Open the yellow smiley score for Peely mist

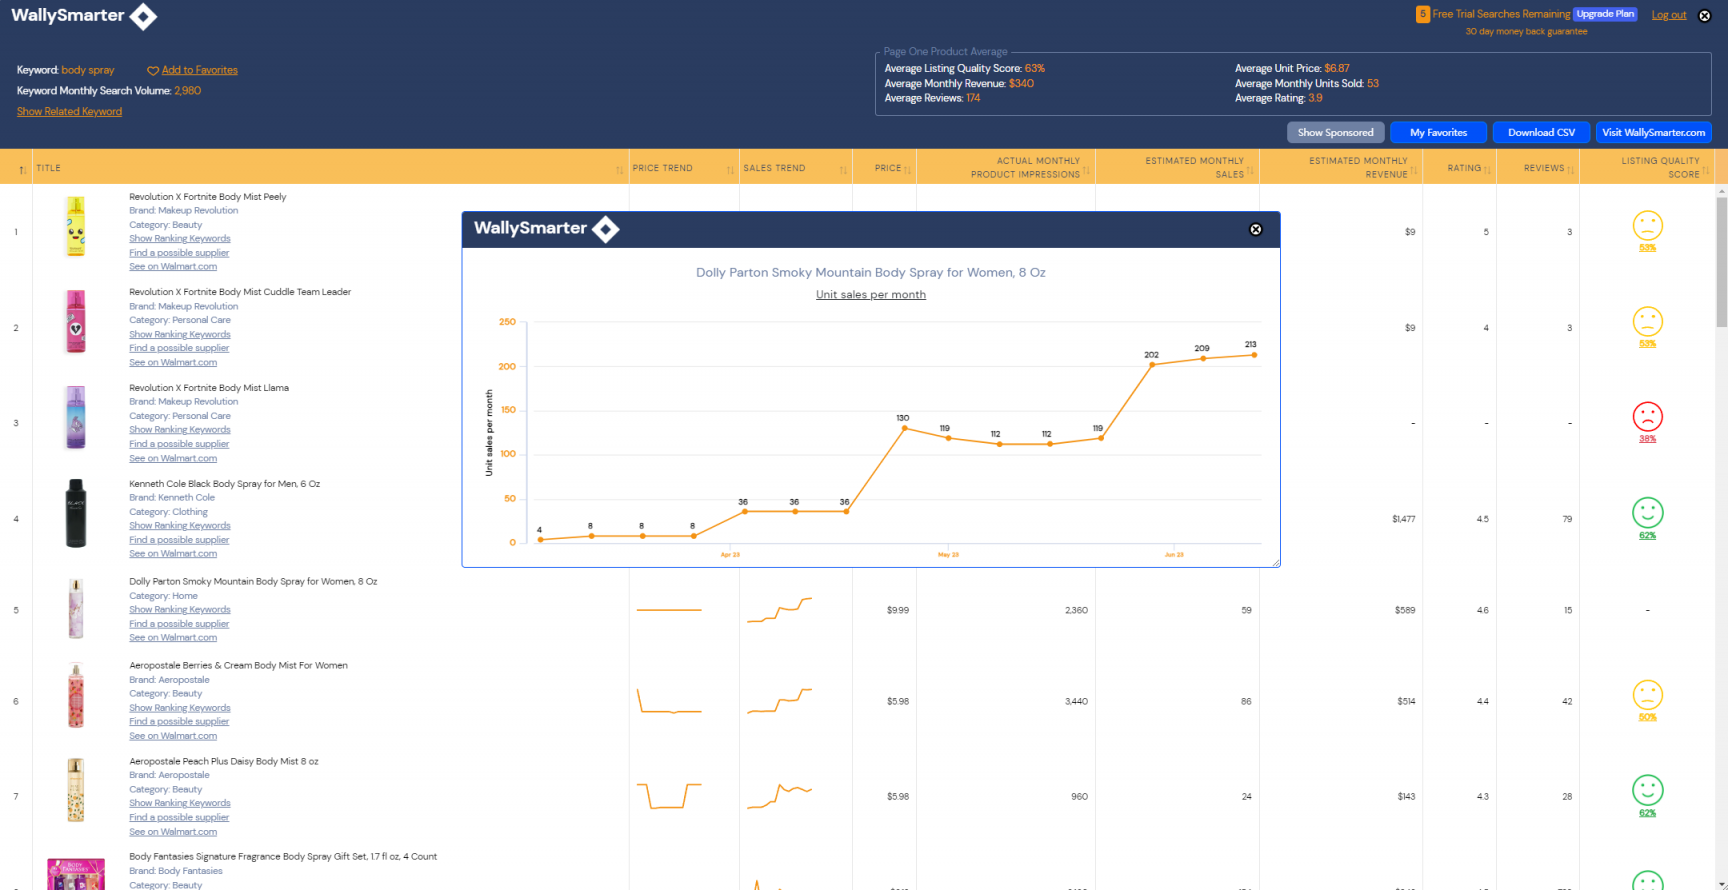[x=1647, y=225]
